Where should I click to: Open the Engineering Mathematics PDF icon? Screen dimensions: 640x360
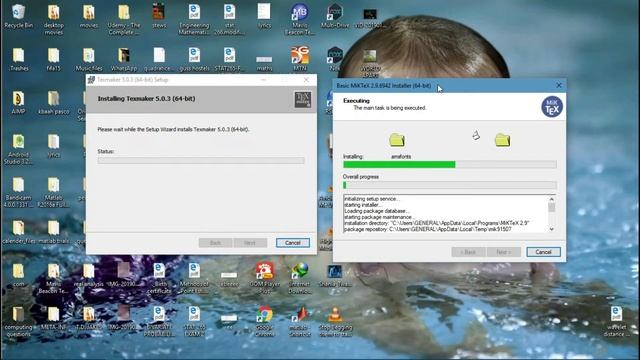tap(194, 19)
